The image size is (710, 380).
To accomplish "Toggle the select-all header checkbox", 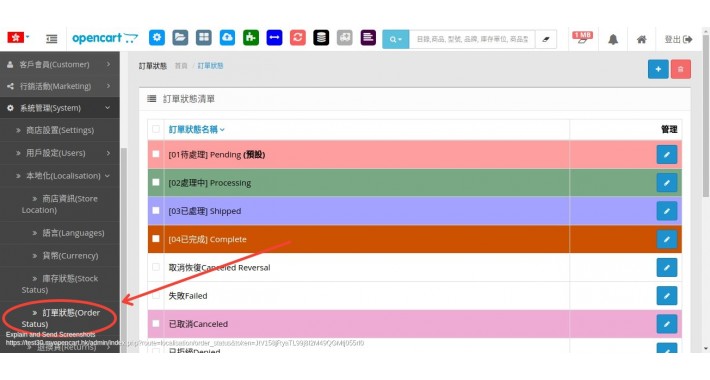I will (x=156, y=129).
